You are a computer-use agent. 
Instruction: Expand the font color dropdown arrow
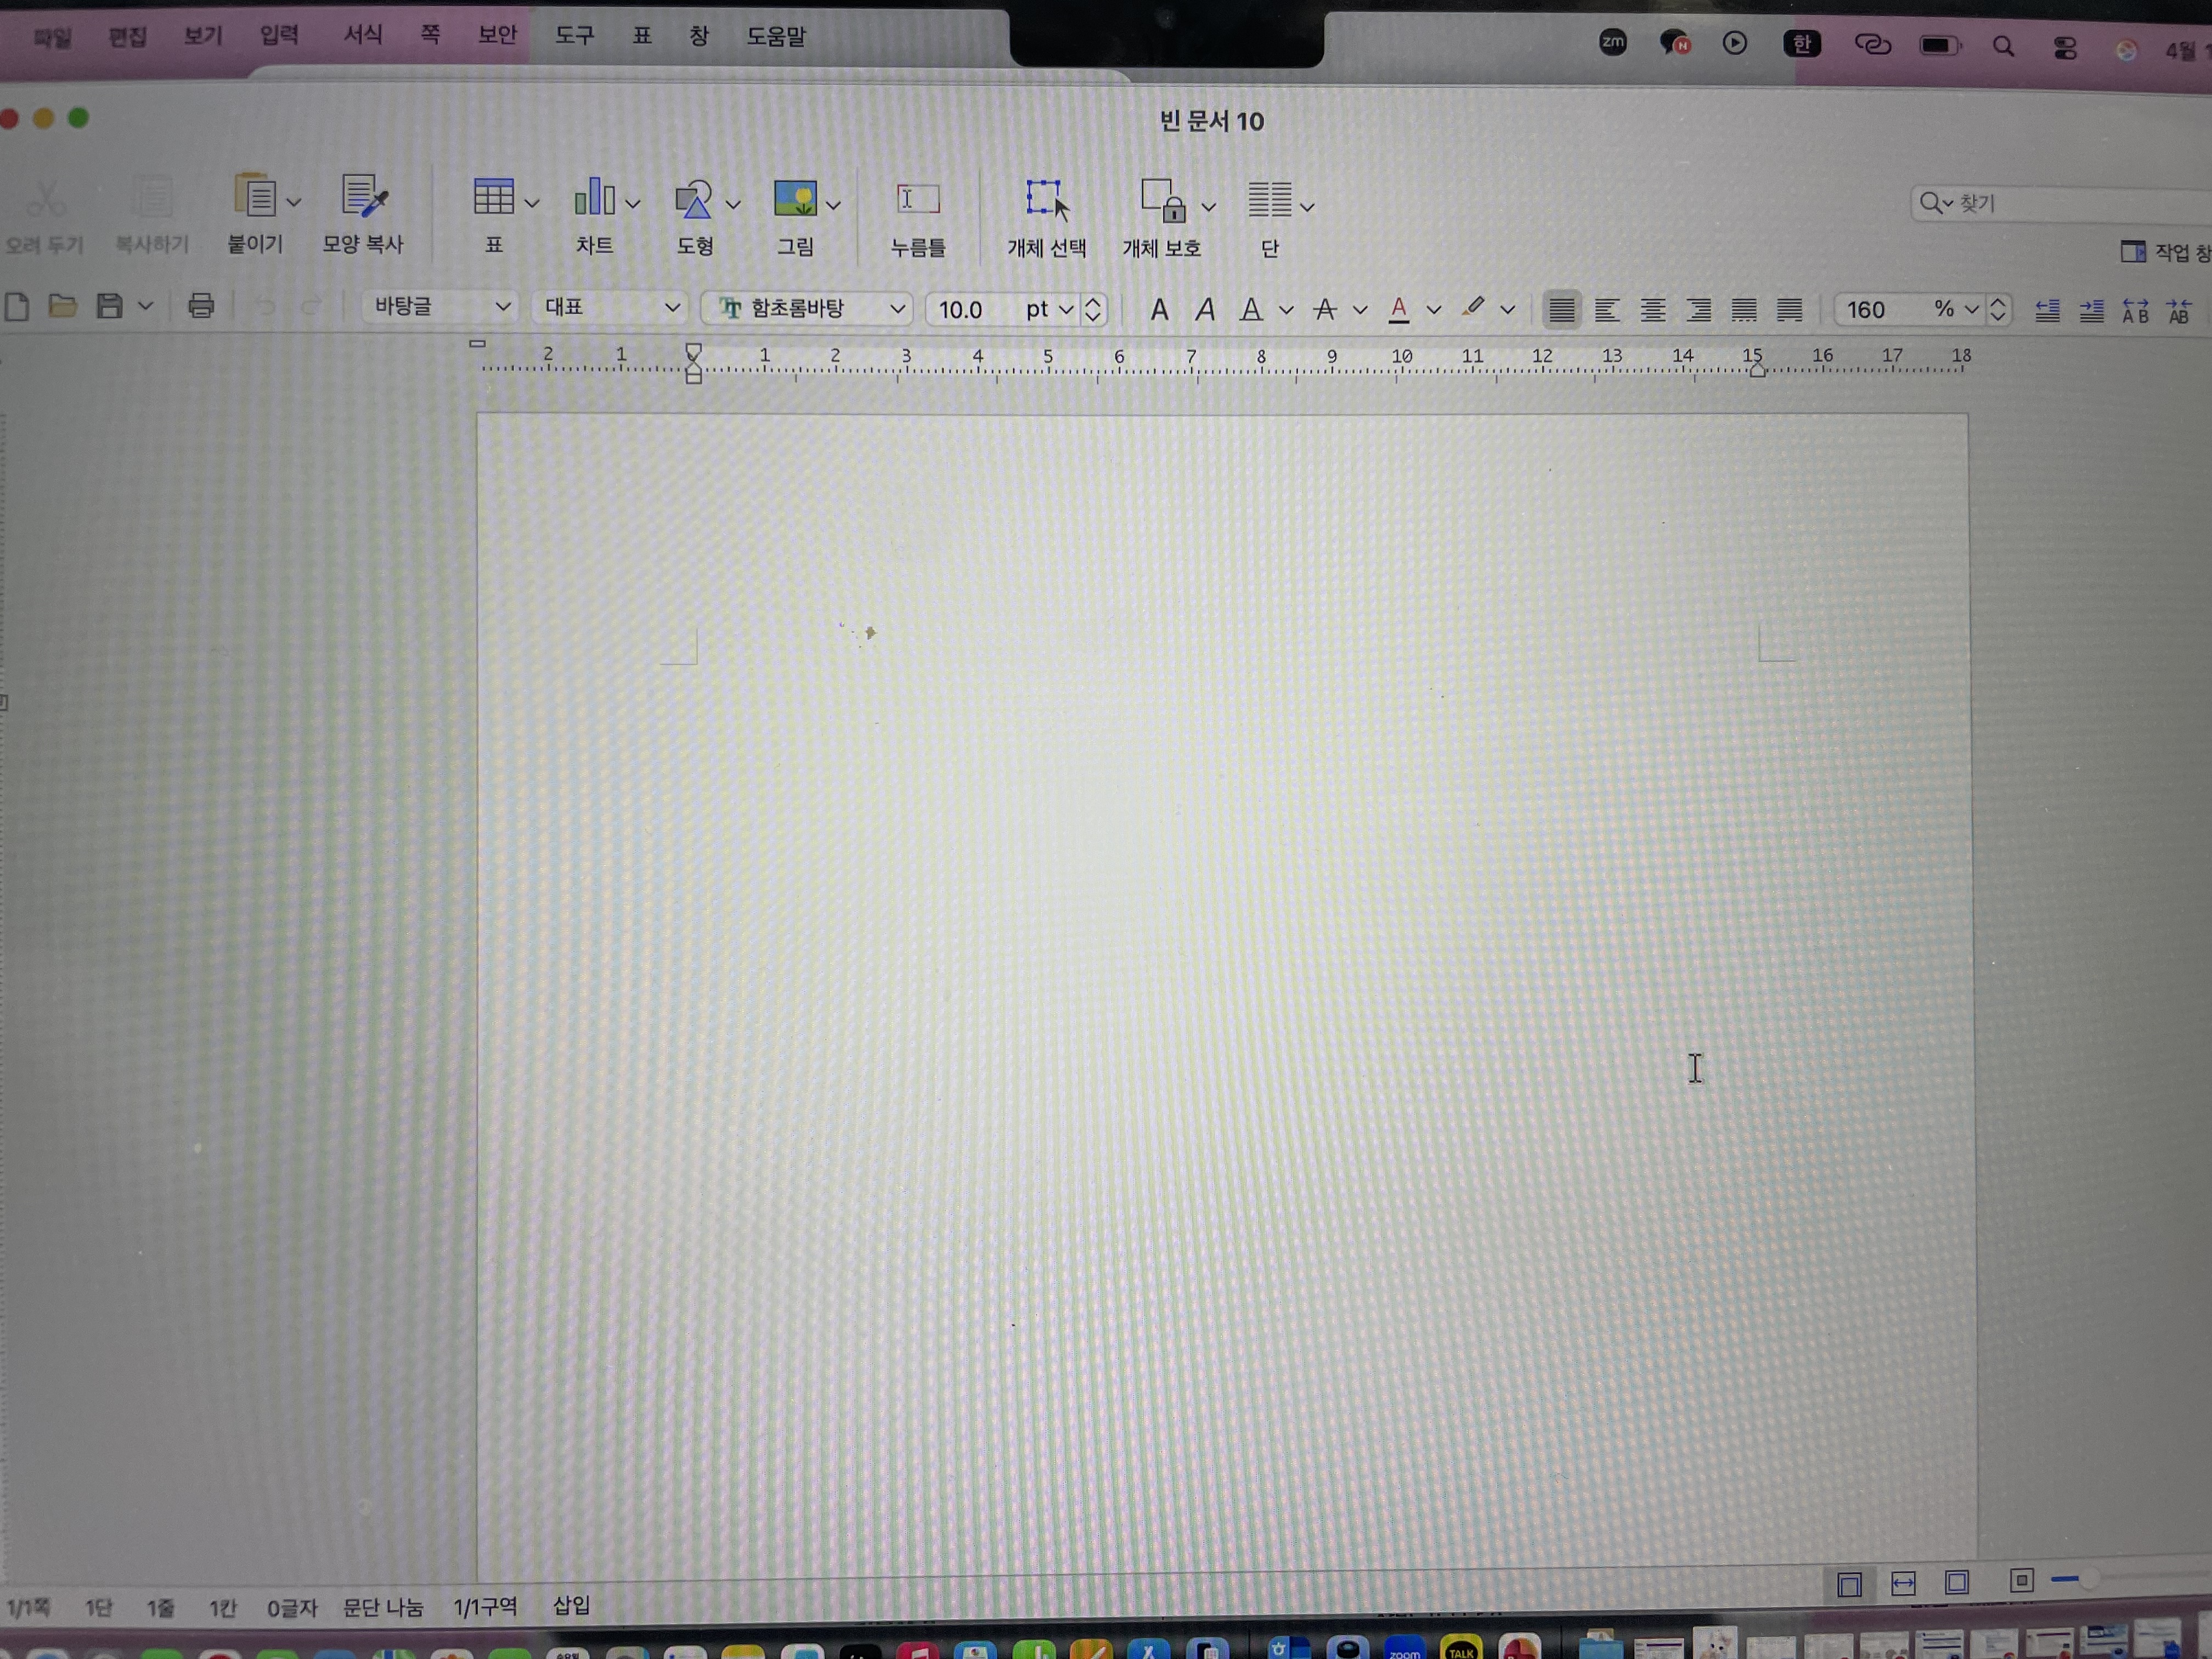(x=1433, y=310)
